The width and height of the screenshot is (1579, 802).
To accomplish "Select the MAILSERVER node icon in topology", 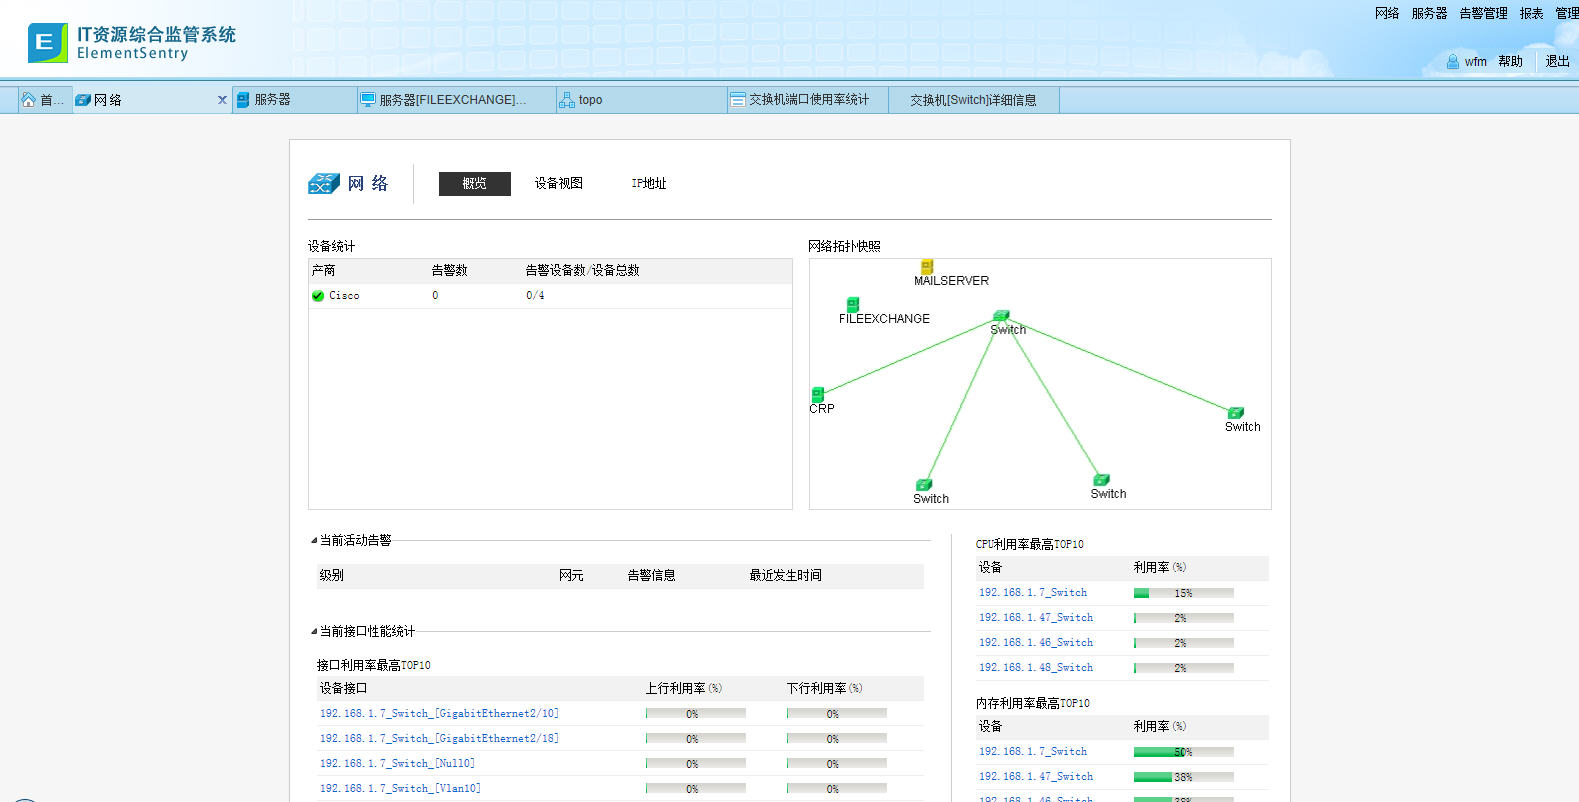I will (x=927, y=267).
